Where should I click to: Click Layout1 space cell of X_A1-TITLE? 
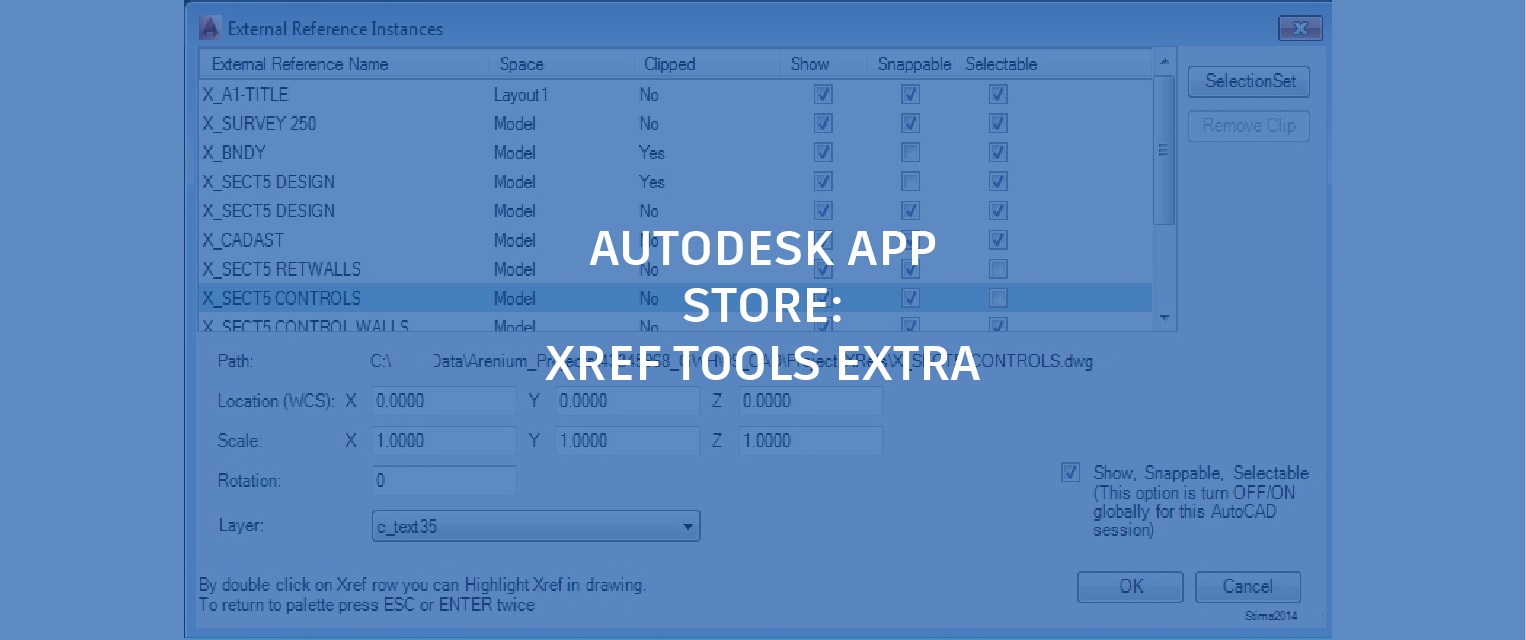[x=521, y=95]
